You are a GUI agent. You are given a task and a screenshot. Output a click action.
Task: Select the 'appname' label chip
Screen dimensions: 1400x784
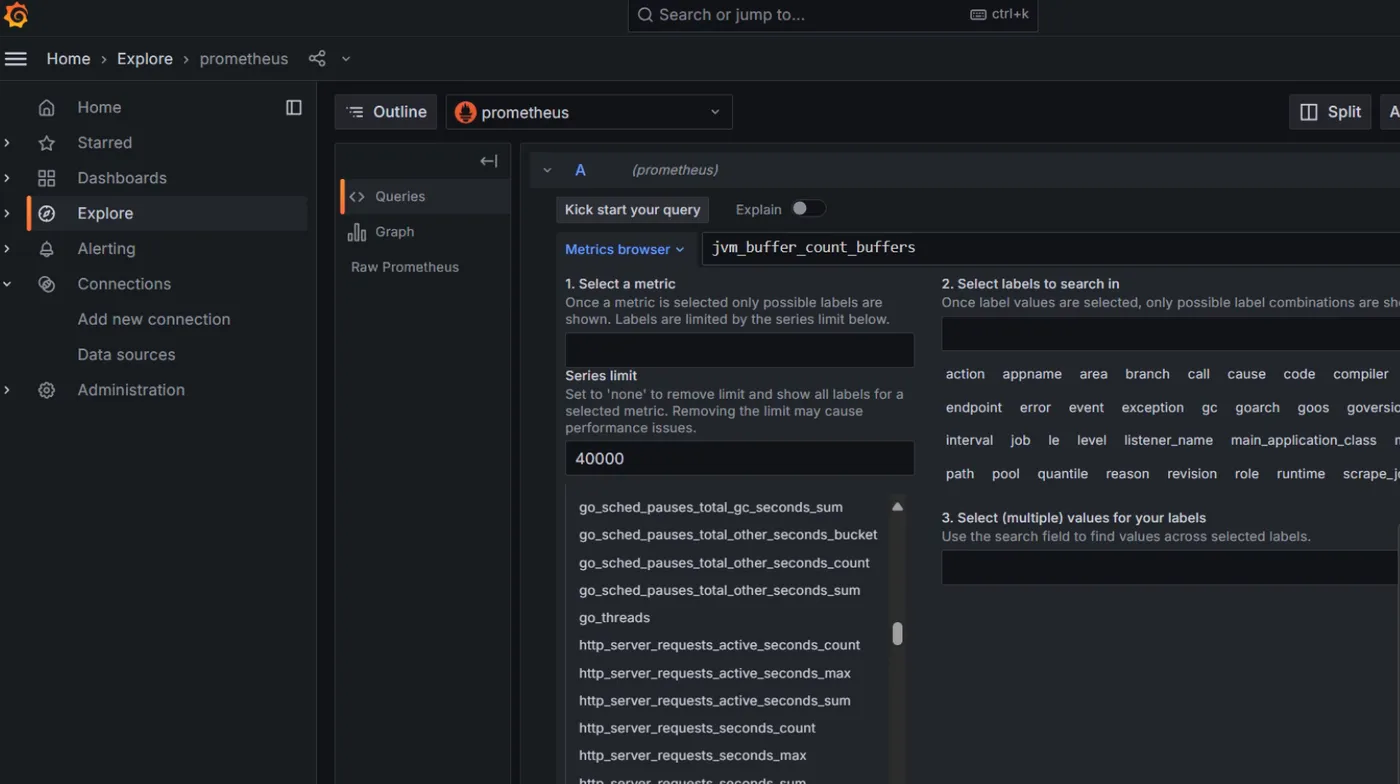click(x=1032, y=374)
